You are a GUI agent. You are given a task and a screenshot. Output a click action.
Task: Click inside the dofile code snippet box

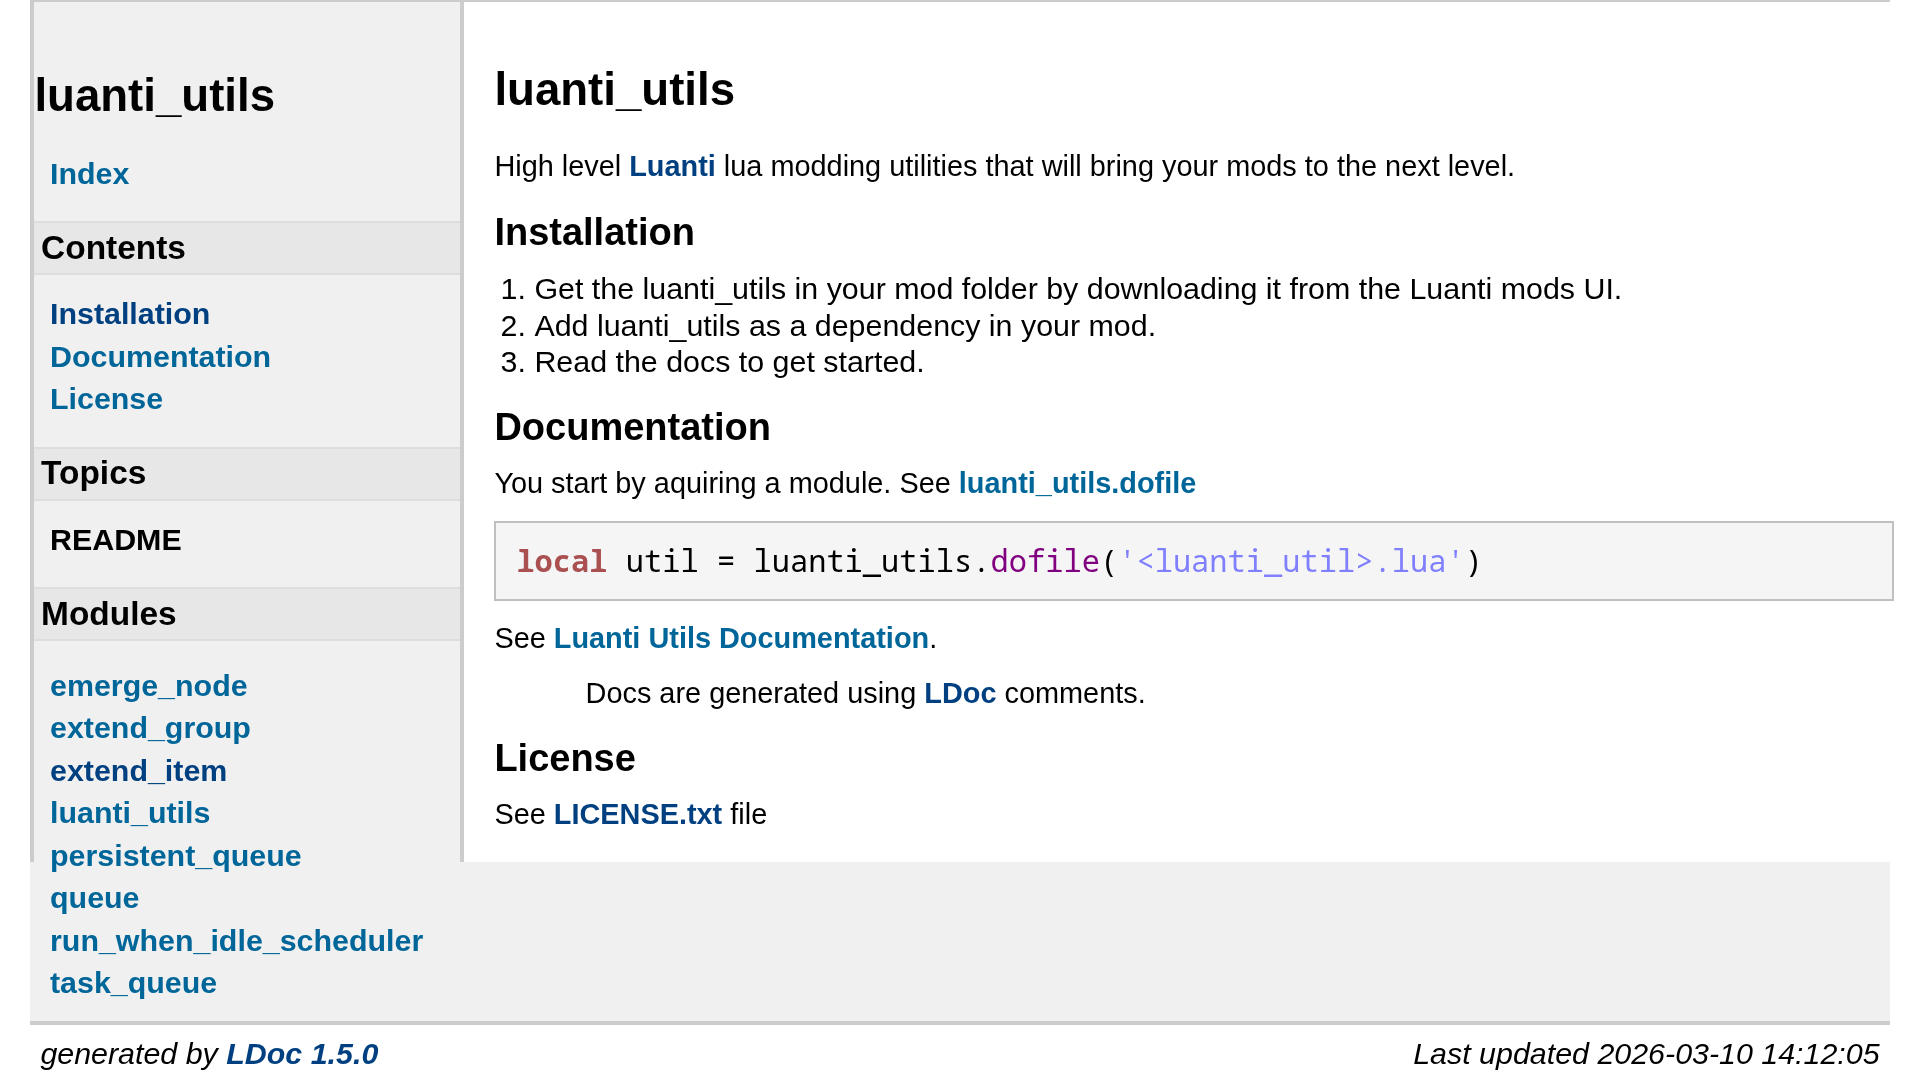pyautogui.click(x=1192, y=561)
